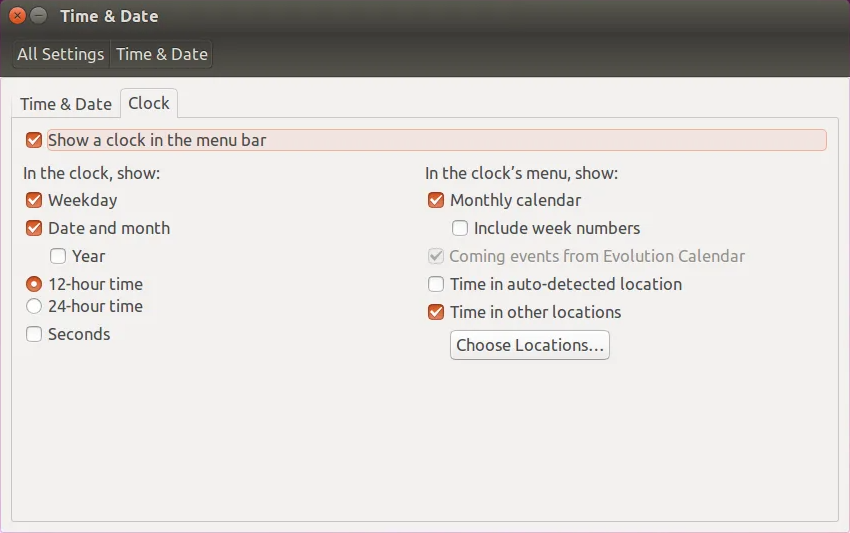Open Choose Locations dialog

(530, 345)
